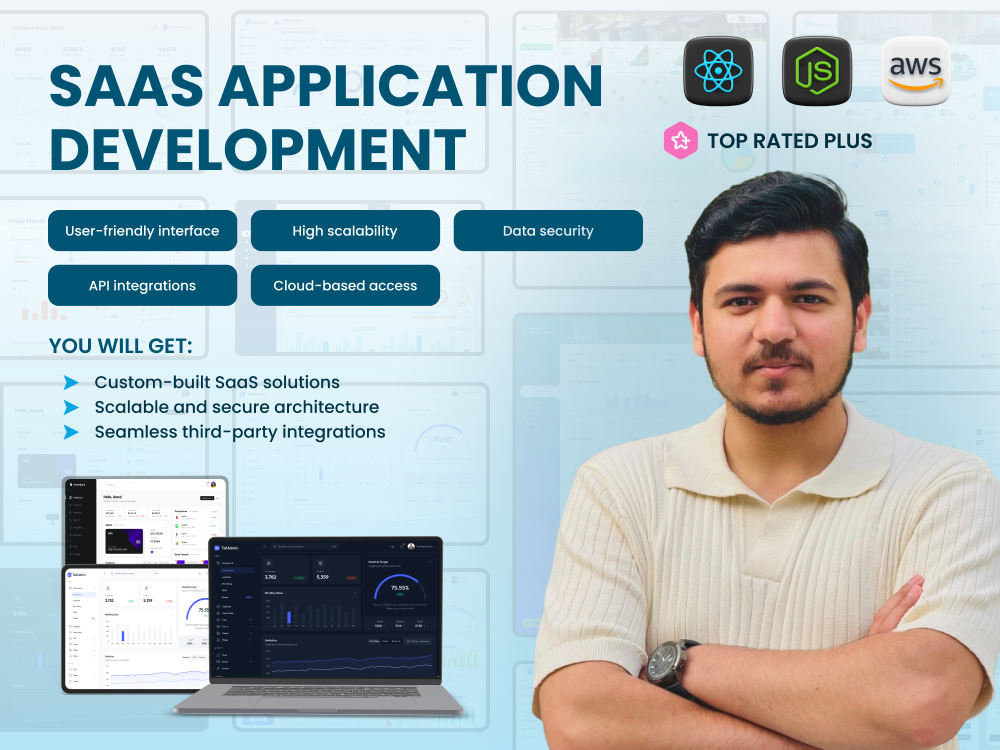Image resolution: width=1000 pixels, height=750 pixels.
Task: Click the text Scalable and secure architecture
Action: [x=237, y=407]
